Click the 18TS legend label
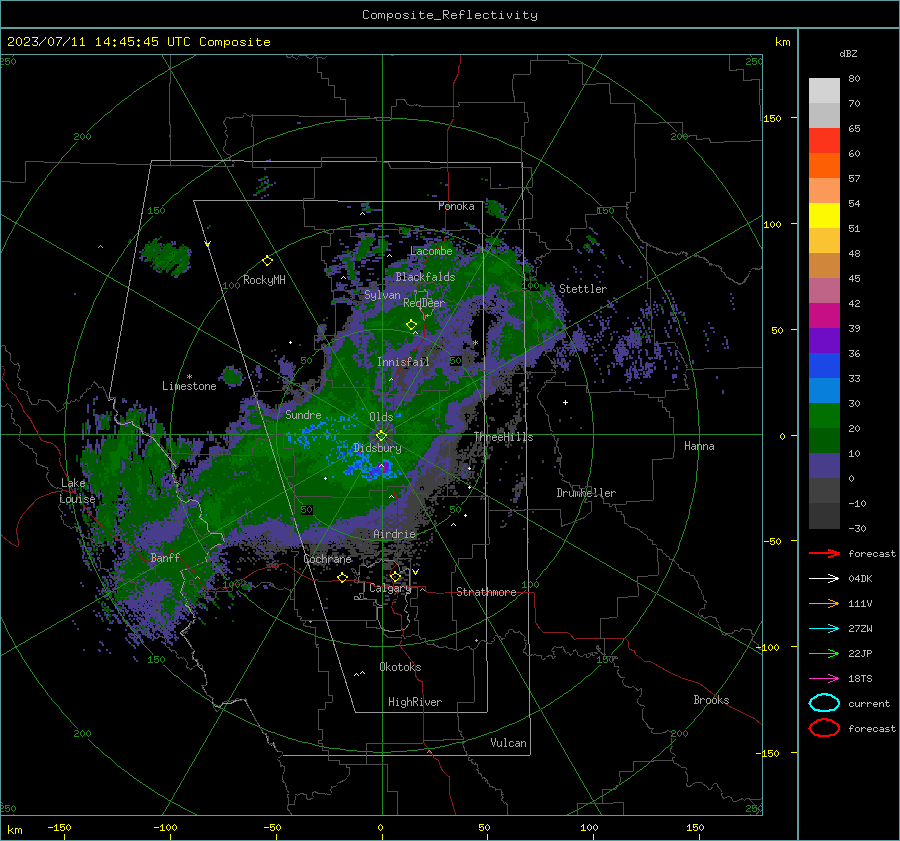This screenshot has width=900, height=841. [860, 679]
